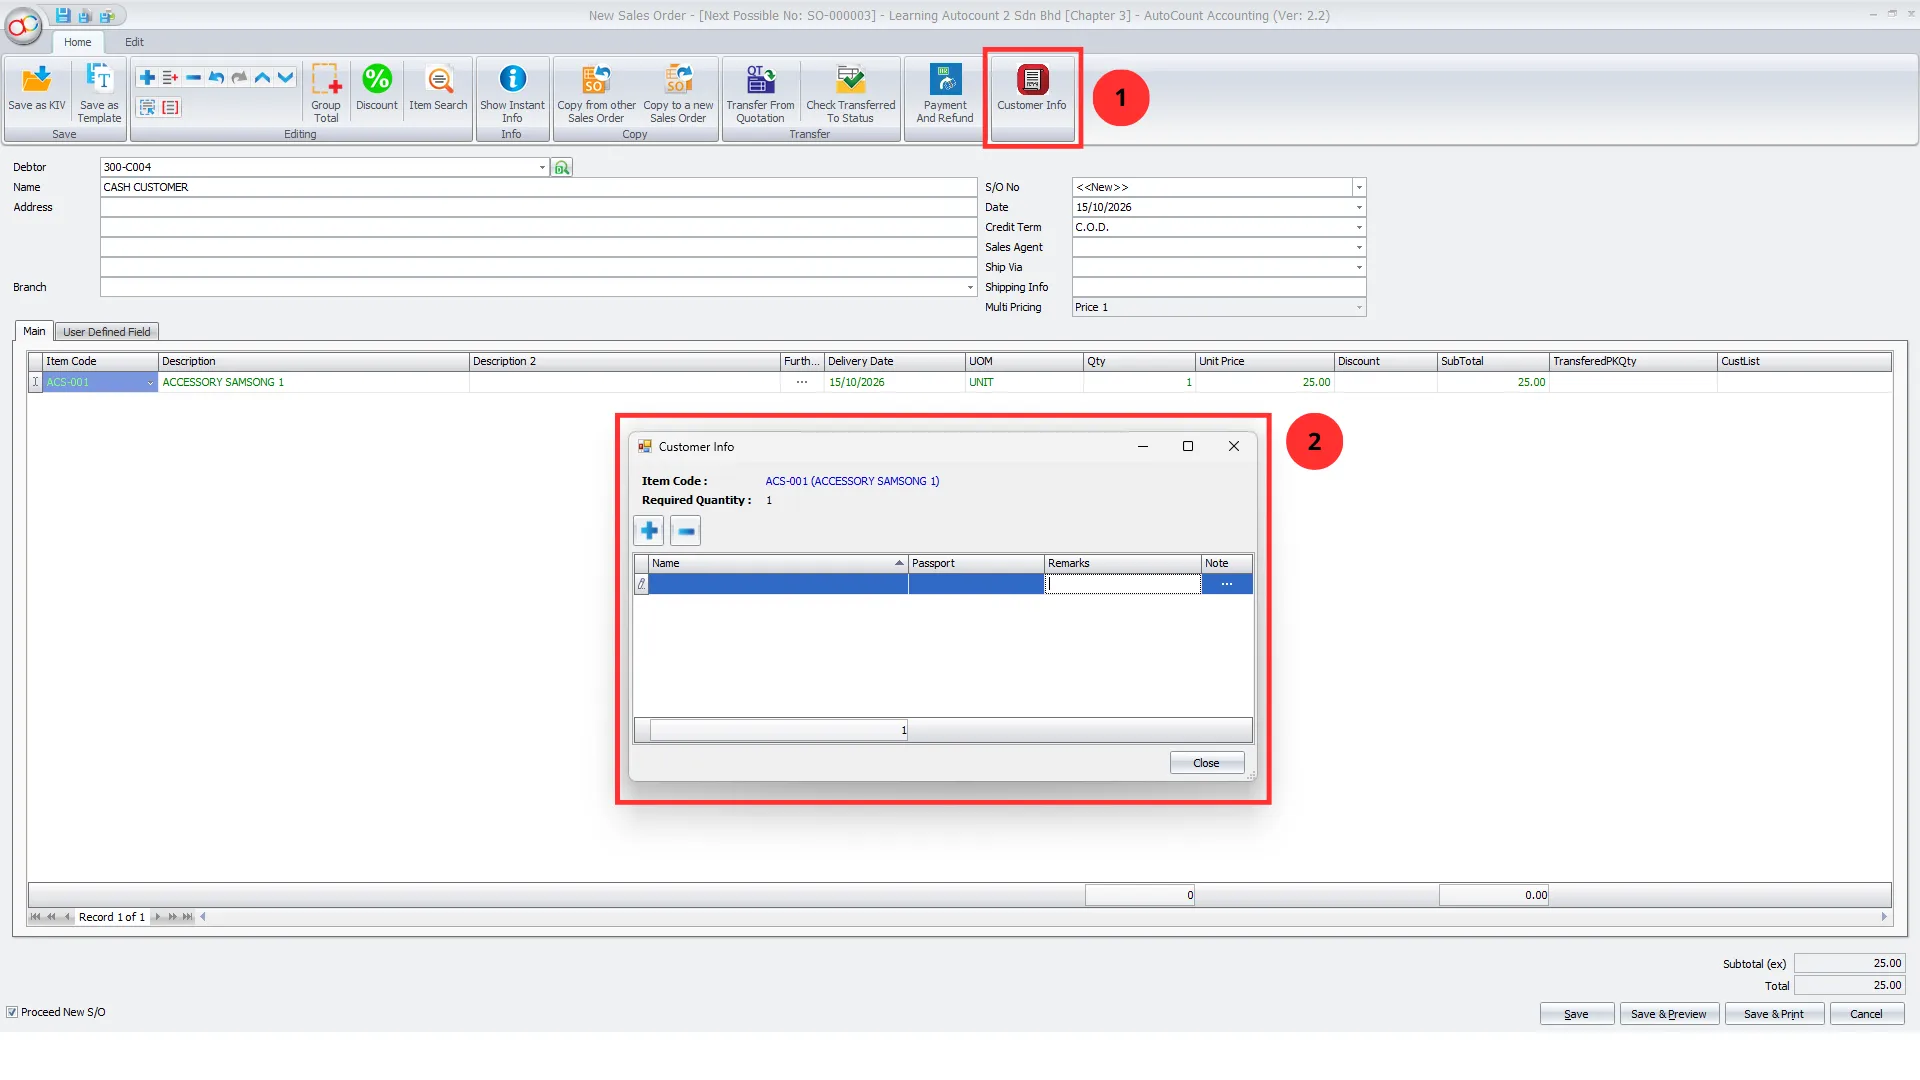Click the Passport column header
The image size is (1920, 1080).
[975, 563]
